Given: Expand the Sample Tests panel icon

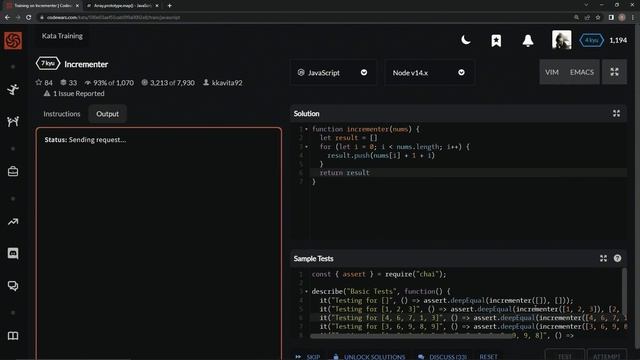Looking at the screenshot, I should [603, 258].
